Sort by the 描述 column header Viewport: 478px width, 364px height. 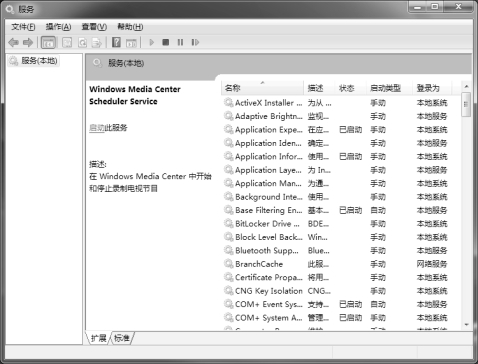319,88
